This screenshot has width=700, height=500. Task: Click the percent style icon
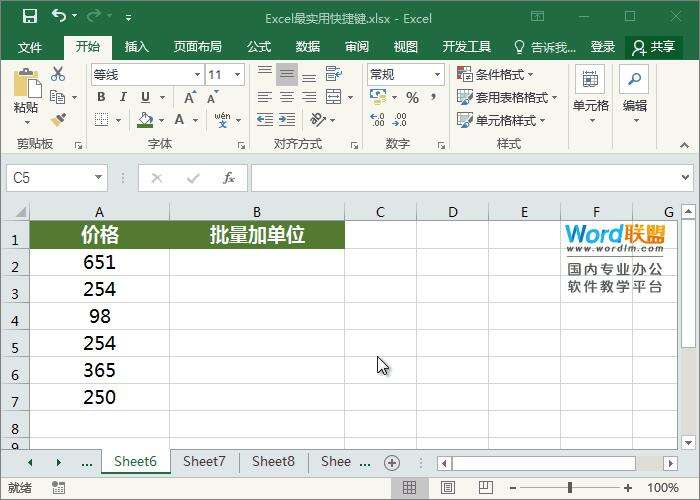coord(412,98)
